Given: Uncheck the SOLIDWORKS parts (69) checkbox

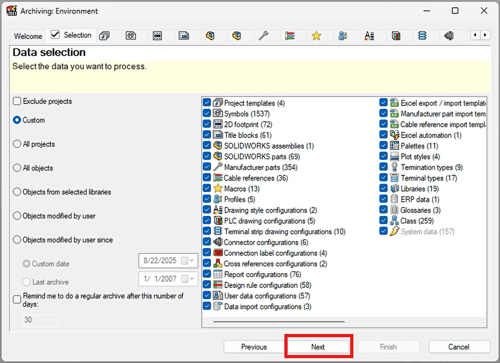Looking at the screenshot, I should coord(207,156).
